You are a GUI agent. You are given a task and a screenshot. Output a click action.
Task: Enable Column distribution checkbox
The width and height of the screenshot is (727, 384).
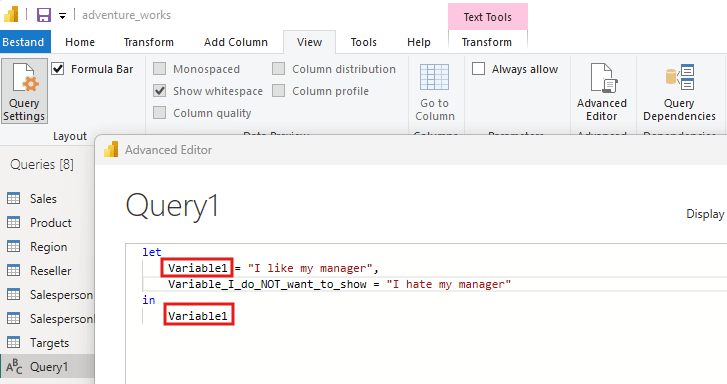pyautogui.click(x=278, y=69)
